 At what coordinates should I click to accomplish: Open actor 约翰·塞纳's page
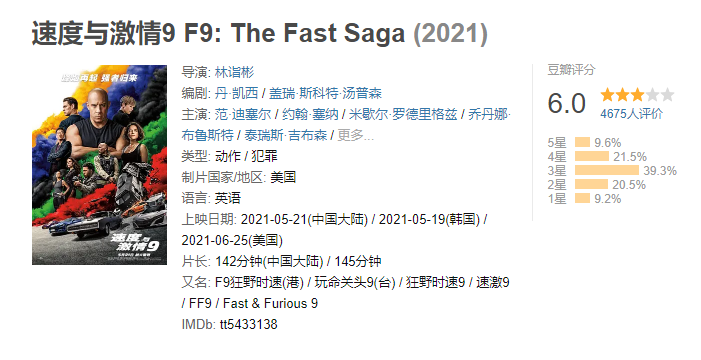[310, 114]
